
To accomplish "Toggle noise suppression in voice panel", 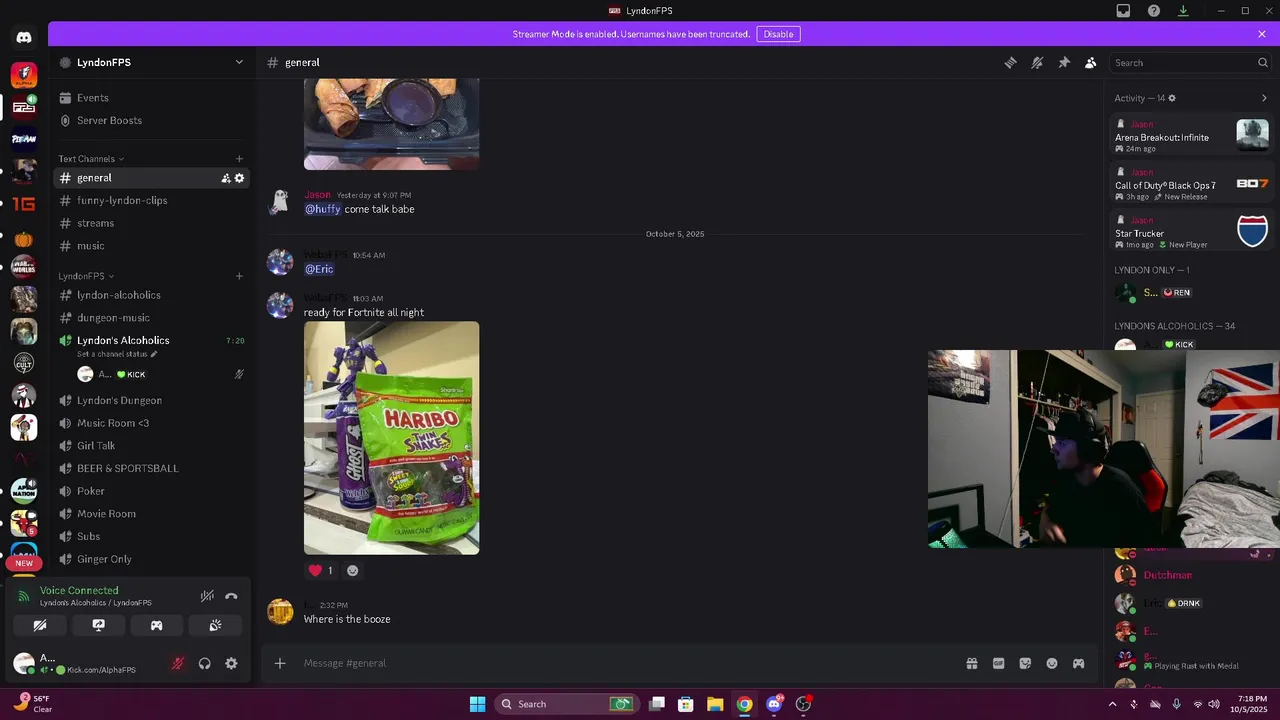I will tap(207, 596).
